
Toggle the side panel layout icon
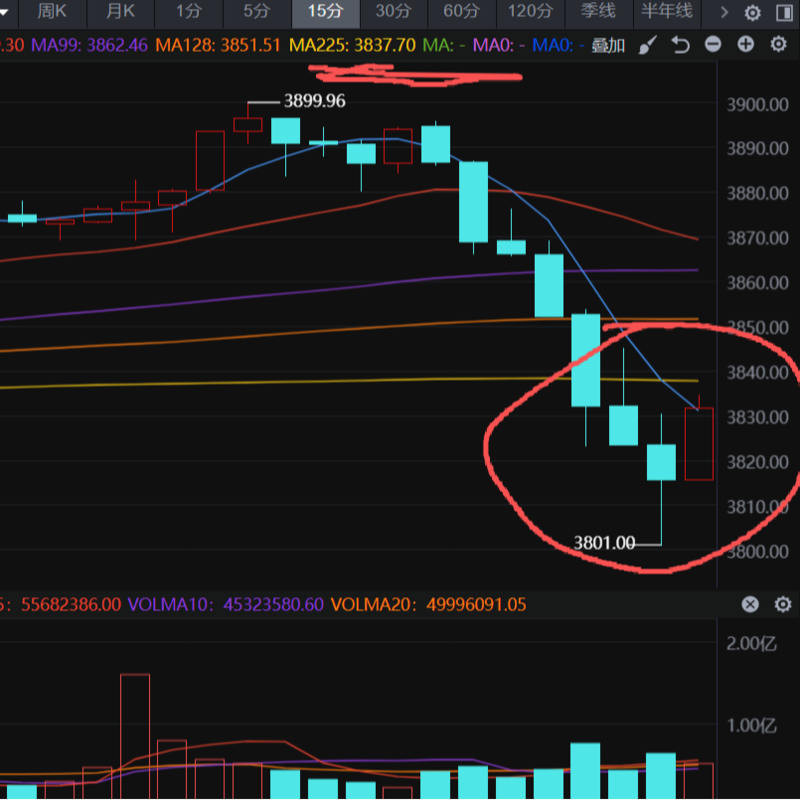(782, 13)
